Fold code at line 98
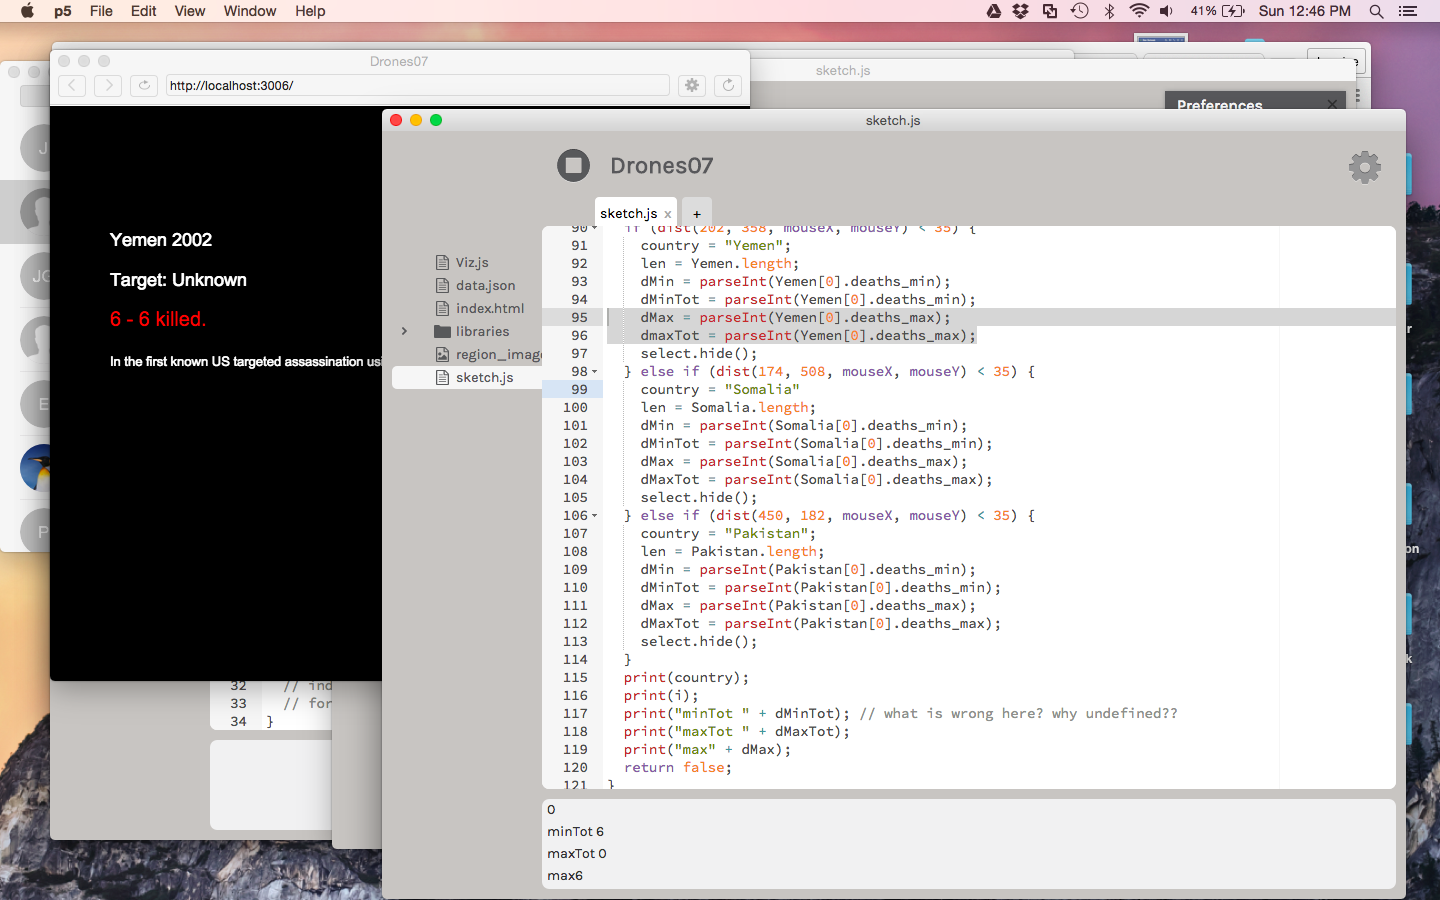Screen dimensions: 1440x900 (x=595, y=372)
